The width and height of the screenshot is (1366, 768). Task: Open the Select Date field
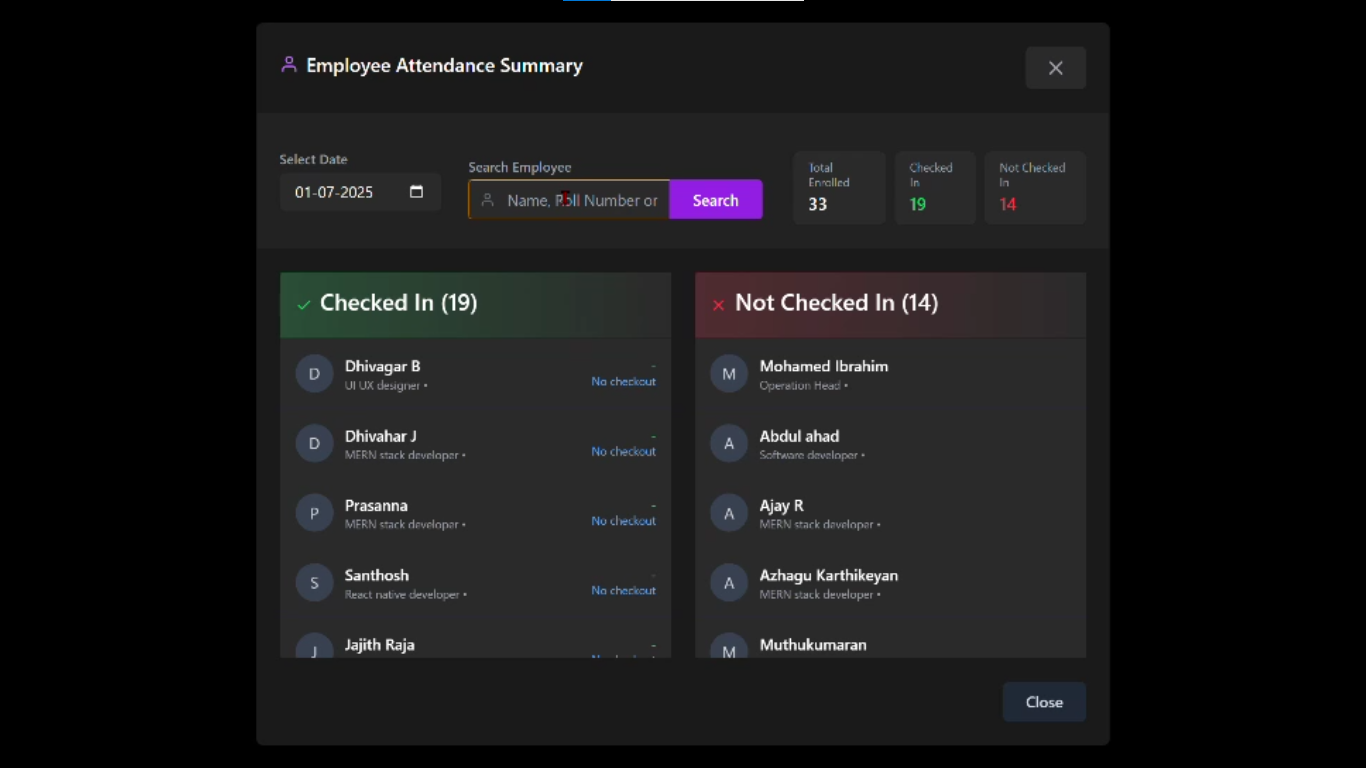click(x=345, y=192)
